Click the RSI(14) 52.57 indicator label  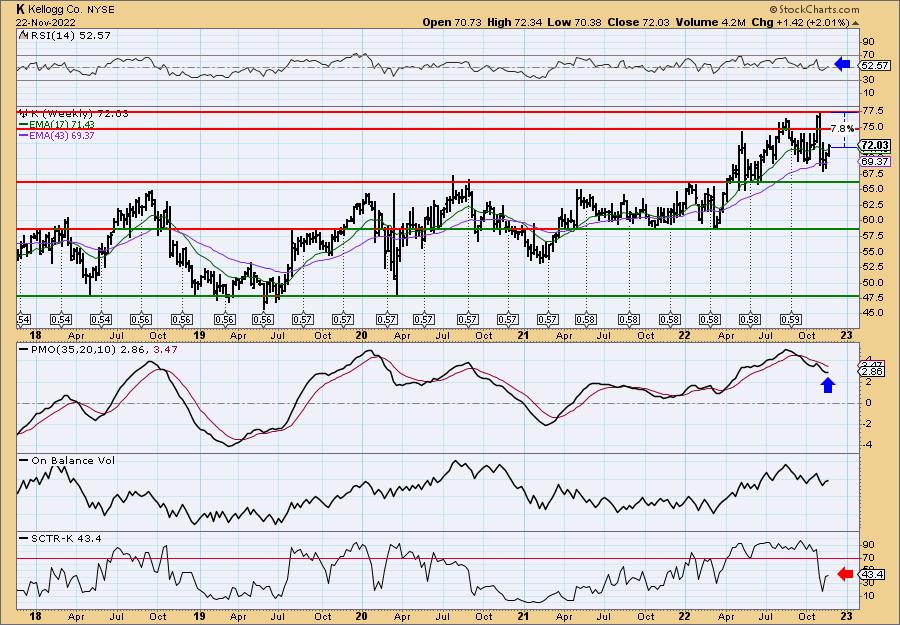69,36
